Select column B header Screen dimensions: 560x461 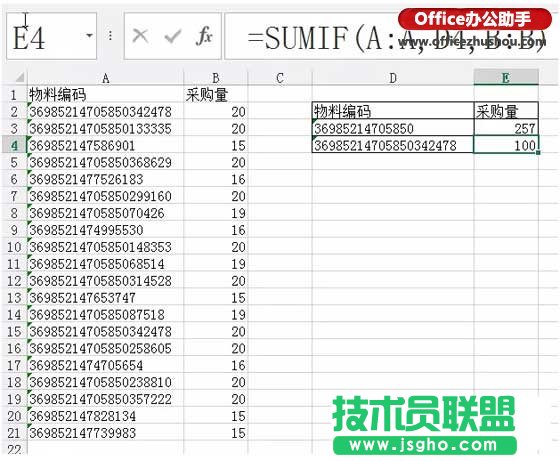(216, 78)
